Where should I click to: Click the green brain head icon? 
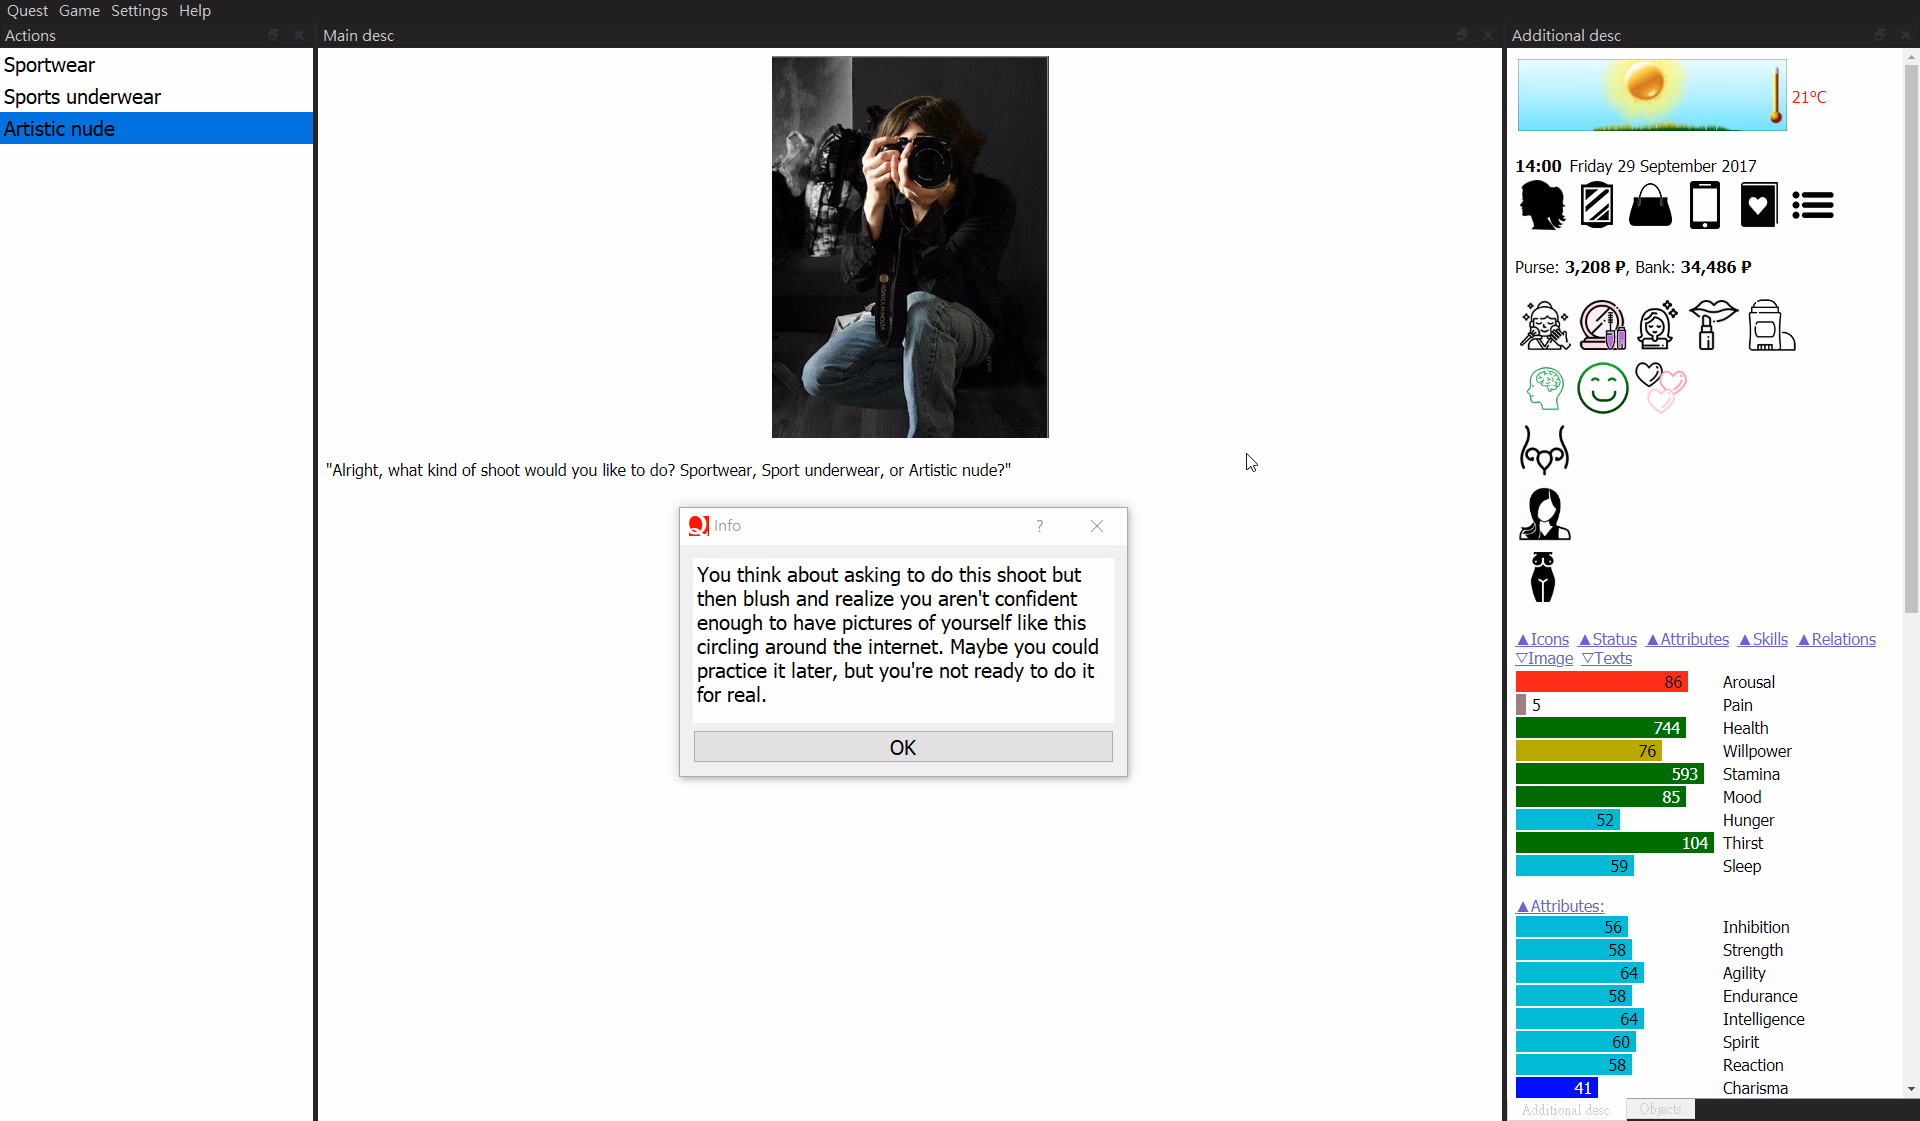[x=1545, y=388]
